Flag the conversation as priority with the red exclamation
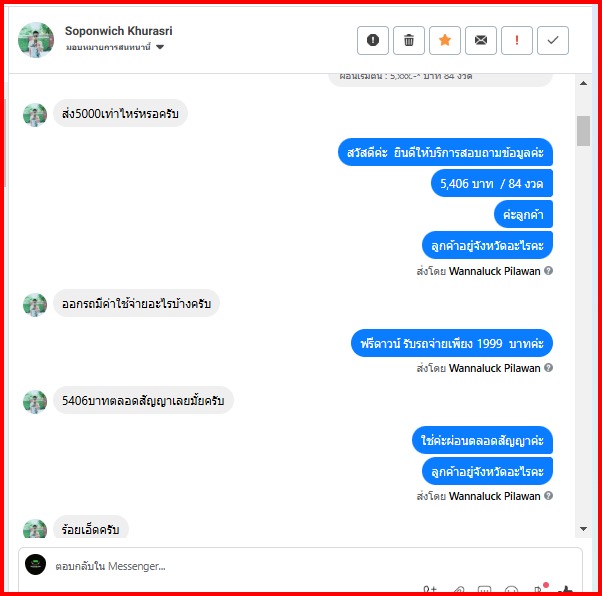The width and height of the screenshot is (602, 596). point(517,40)
